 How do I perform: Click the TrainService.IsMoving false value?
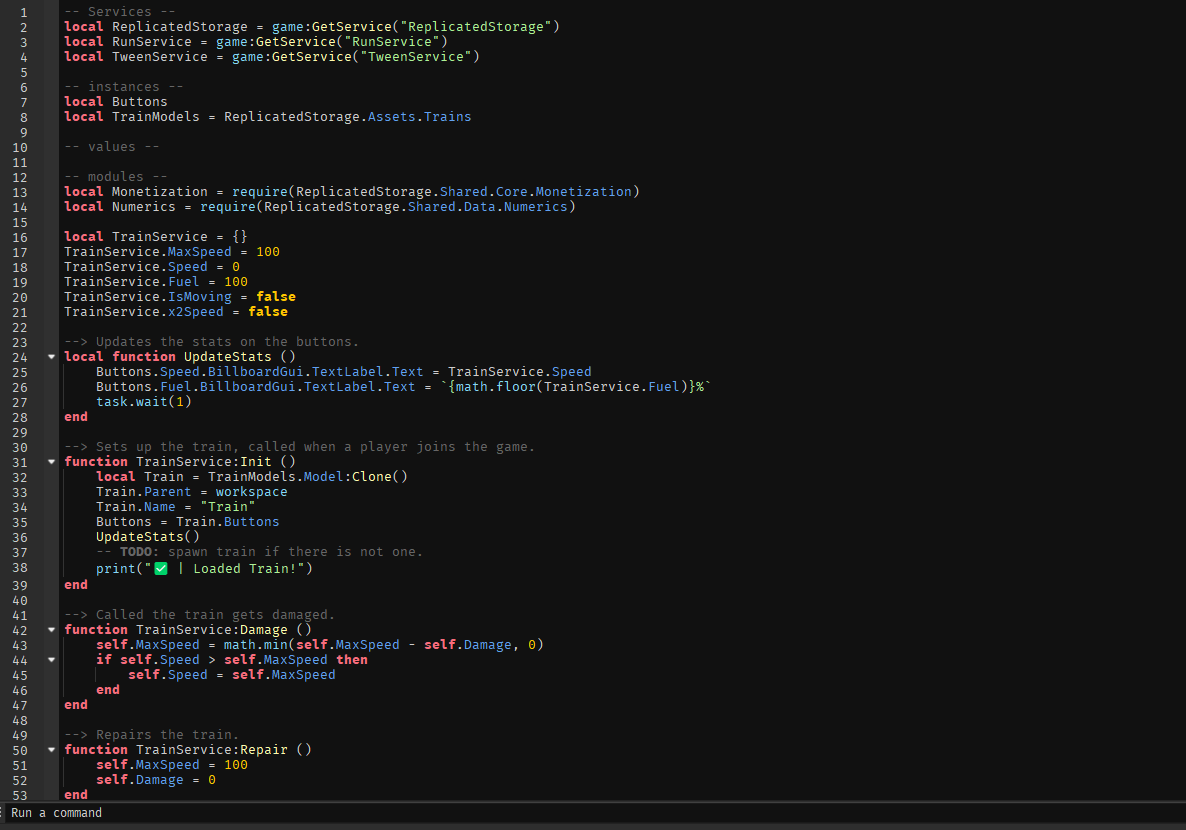(x=275, y=297)
